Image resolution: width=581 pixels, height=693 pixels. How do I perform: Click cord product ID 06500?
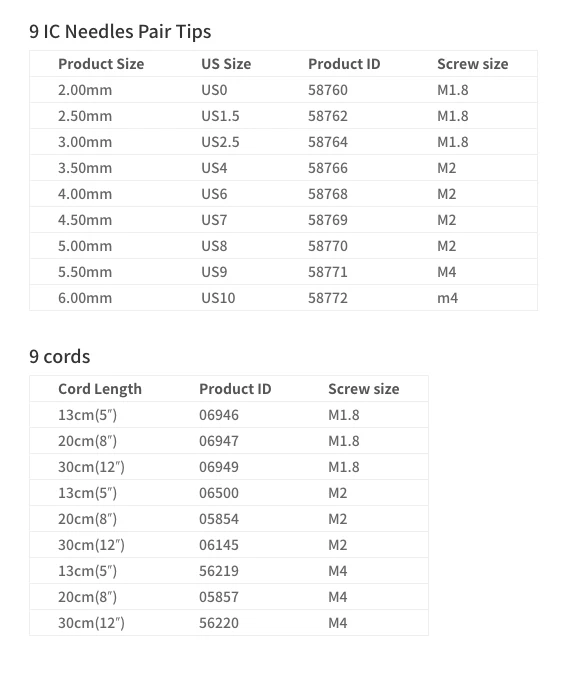point(219,493)
